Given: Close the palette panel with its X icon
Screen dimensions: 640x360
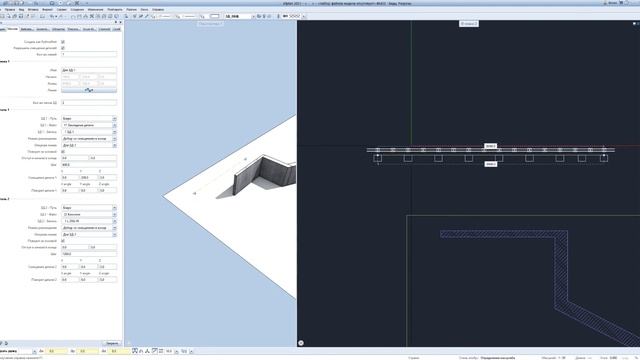Looking at the screenshot, I should [x=120, y=22].
